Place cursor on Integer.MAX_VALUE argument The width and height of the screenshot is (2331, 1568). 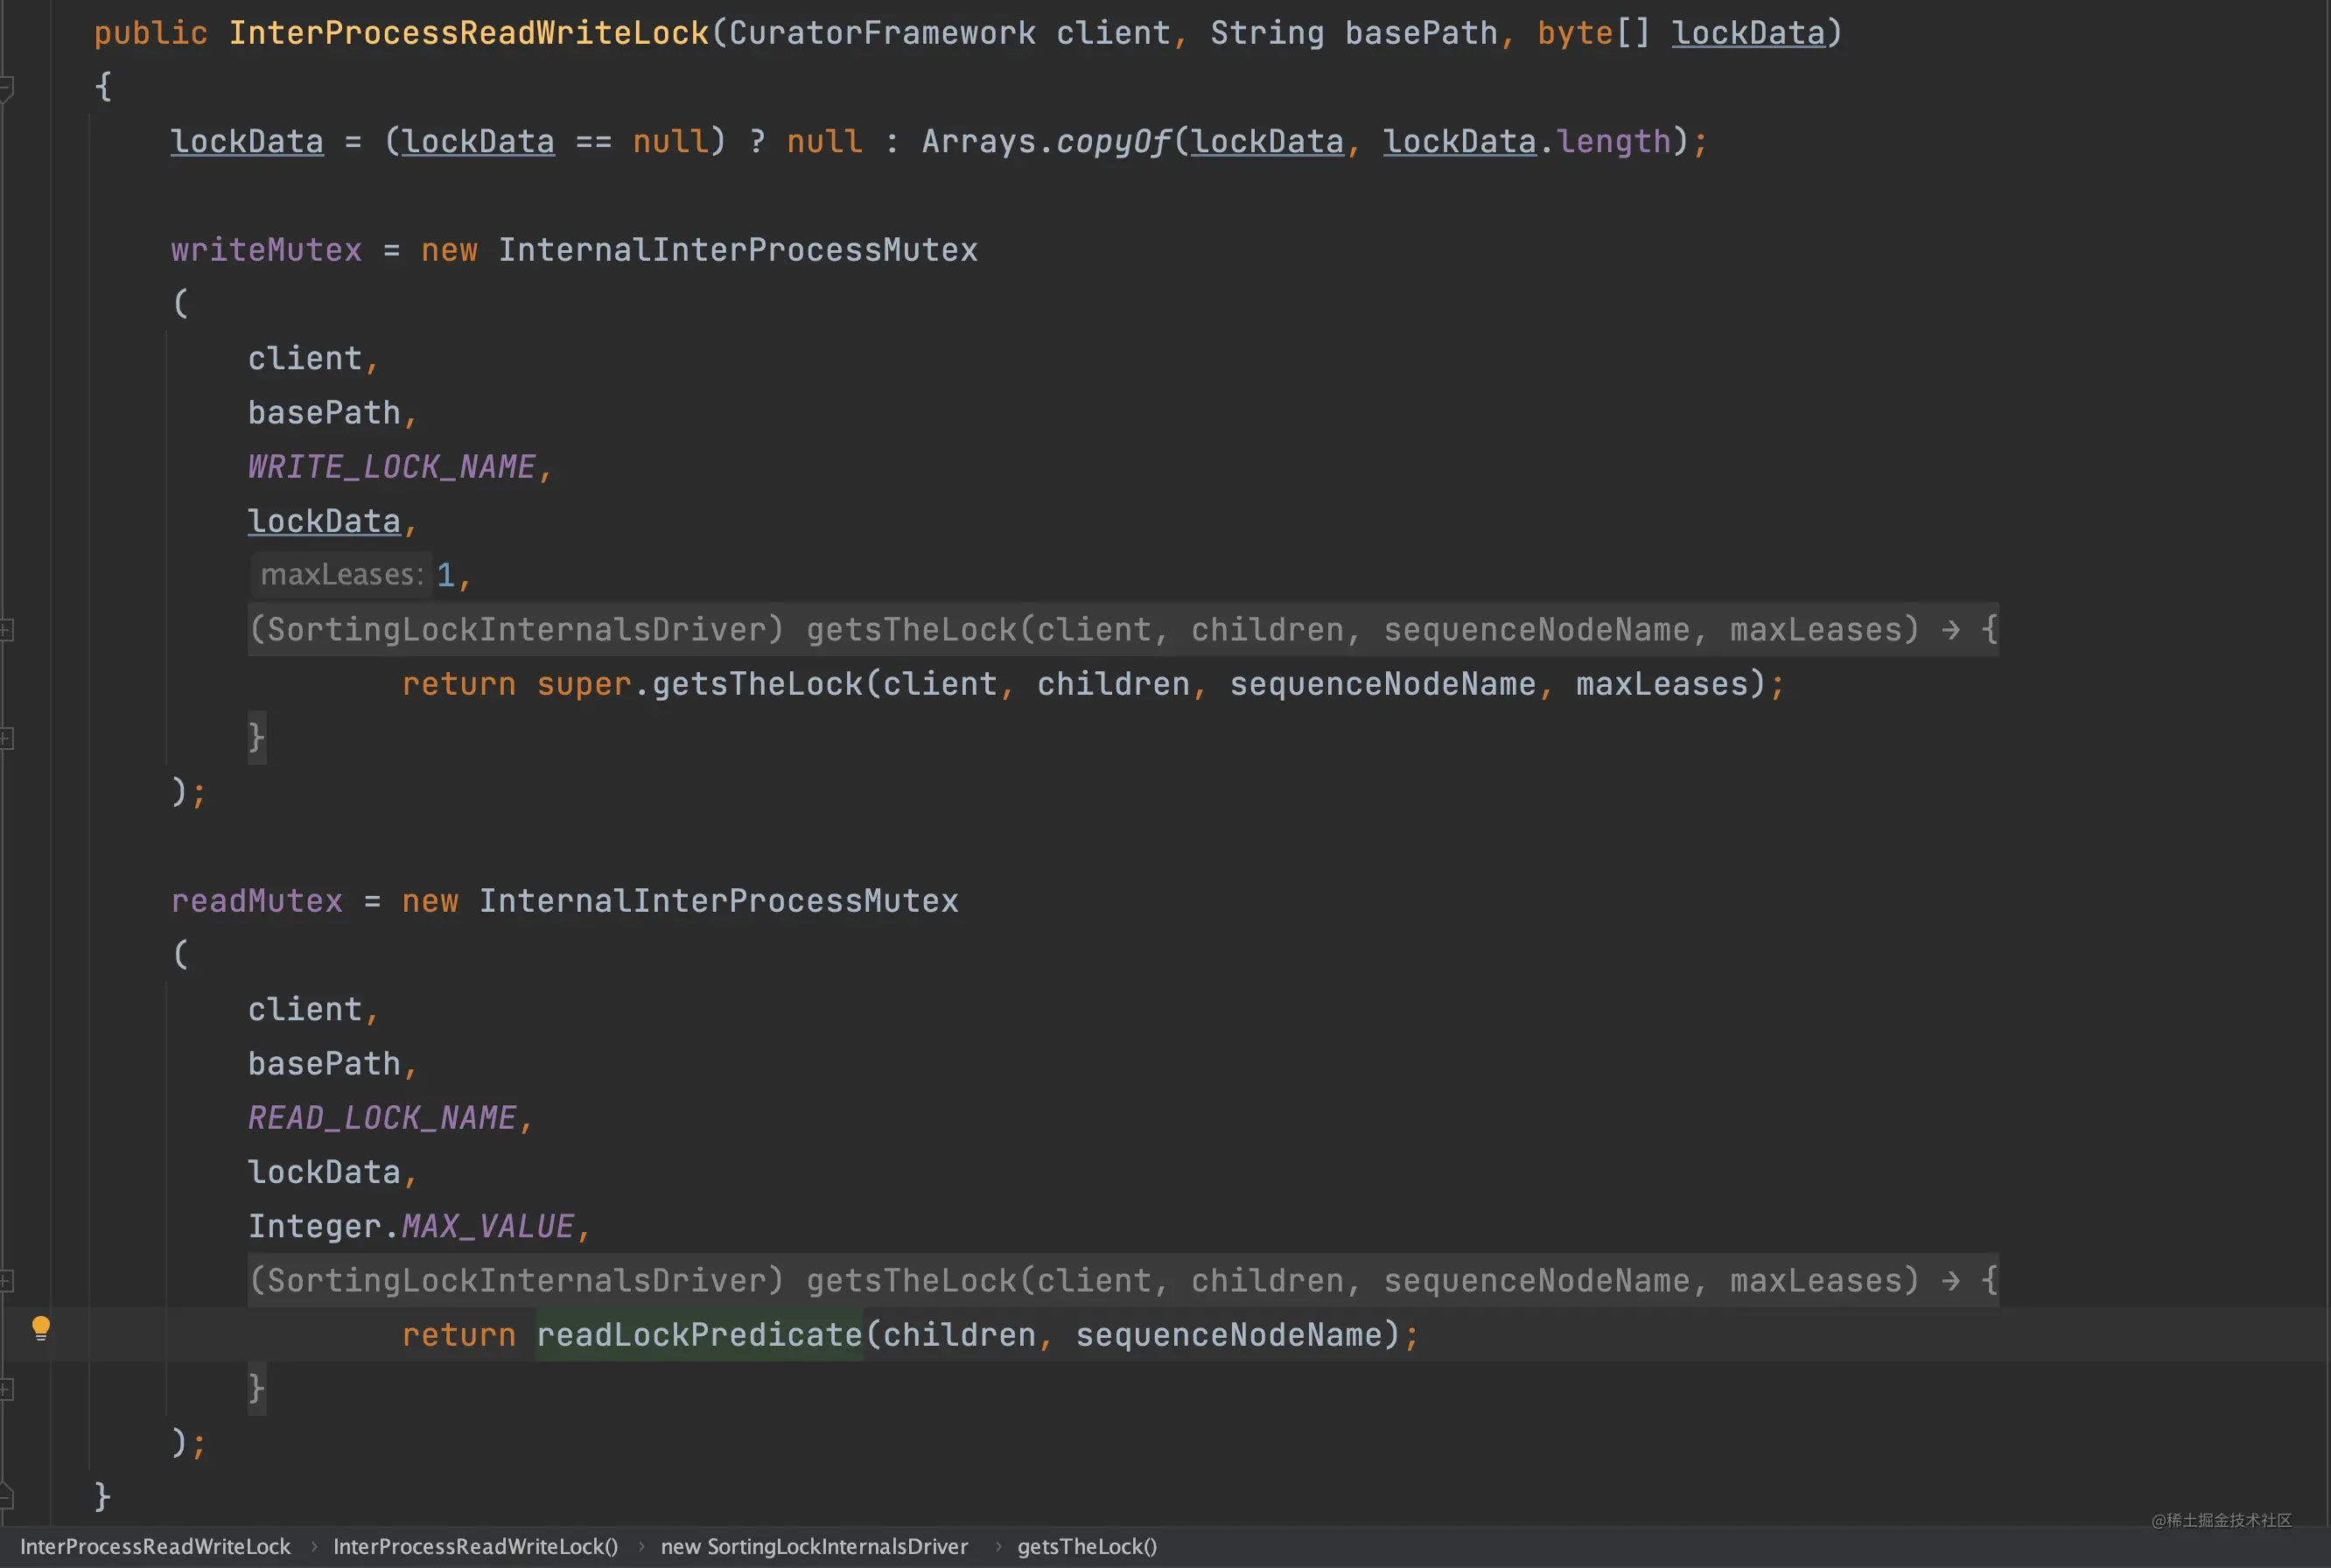pyautogui.click(x=411, y=1227)
